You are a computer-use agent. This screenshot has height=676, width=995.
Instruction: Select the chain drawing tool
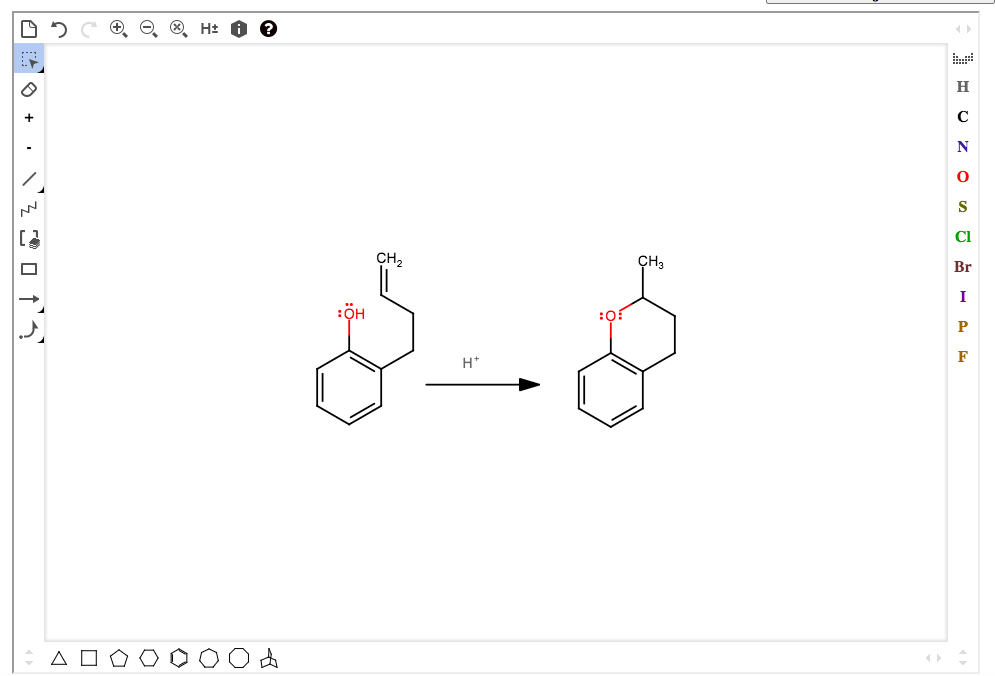30,208
